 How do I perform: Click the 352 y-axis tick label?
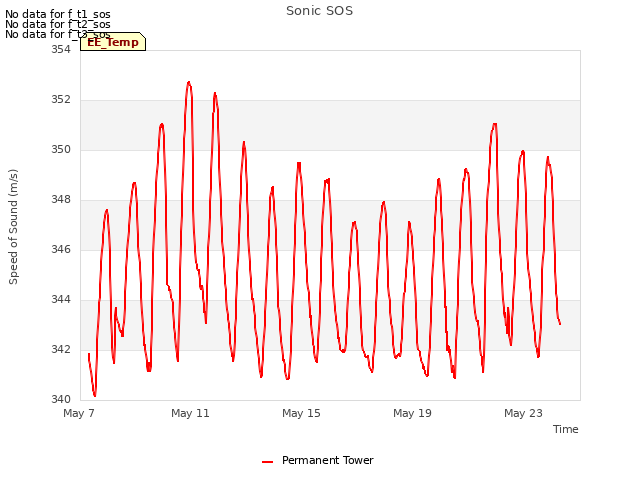click(61, 100)
